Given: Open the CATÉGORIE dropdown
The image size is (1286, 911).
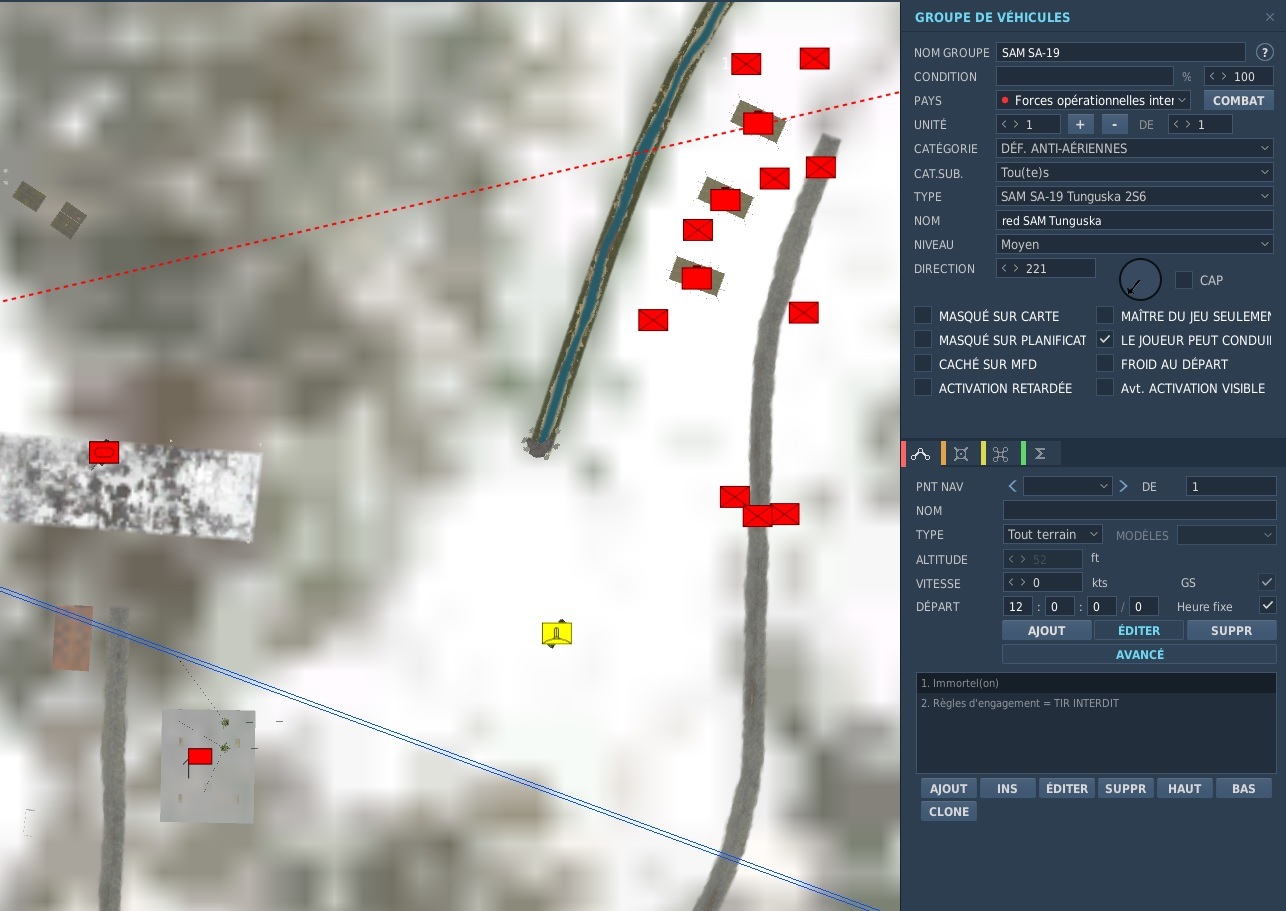Looking at the screenshot, I should [1135, 148].
